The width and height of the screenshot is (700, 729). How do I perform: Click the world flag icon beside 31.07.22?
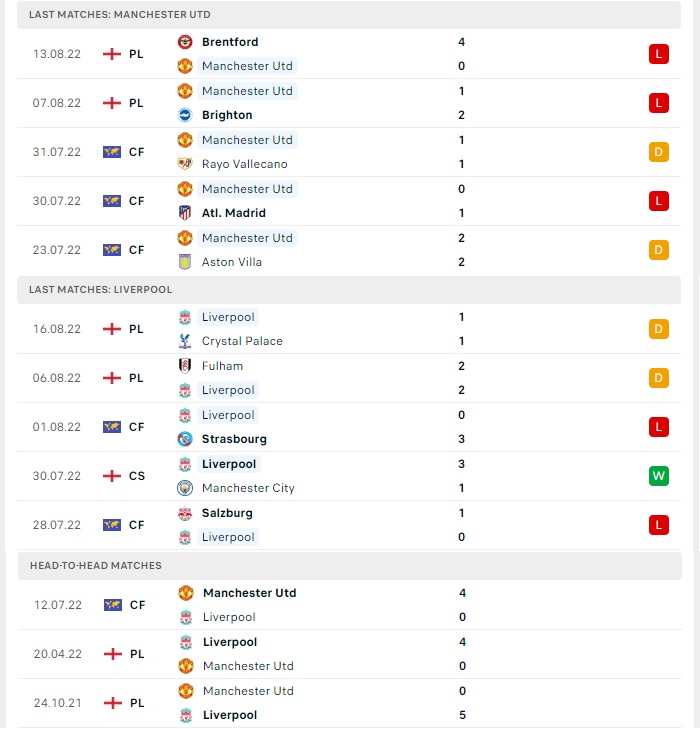click(112, 152)
